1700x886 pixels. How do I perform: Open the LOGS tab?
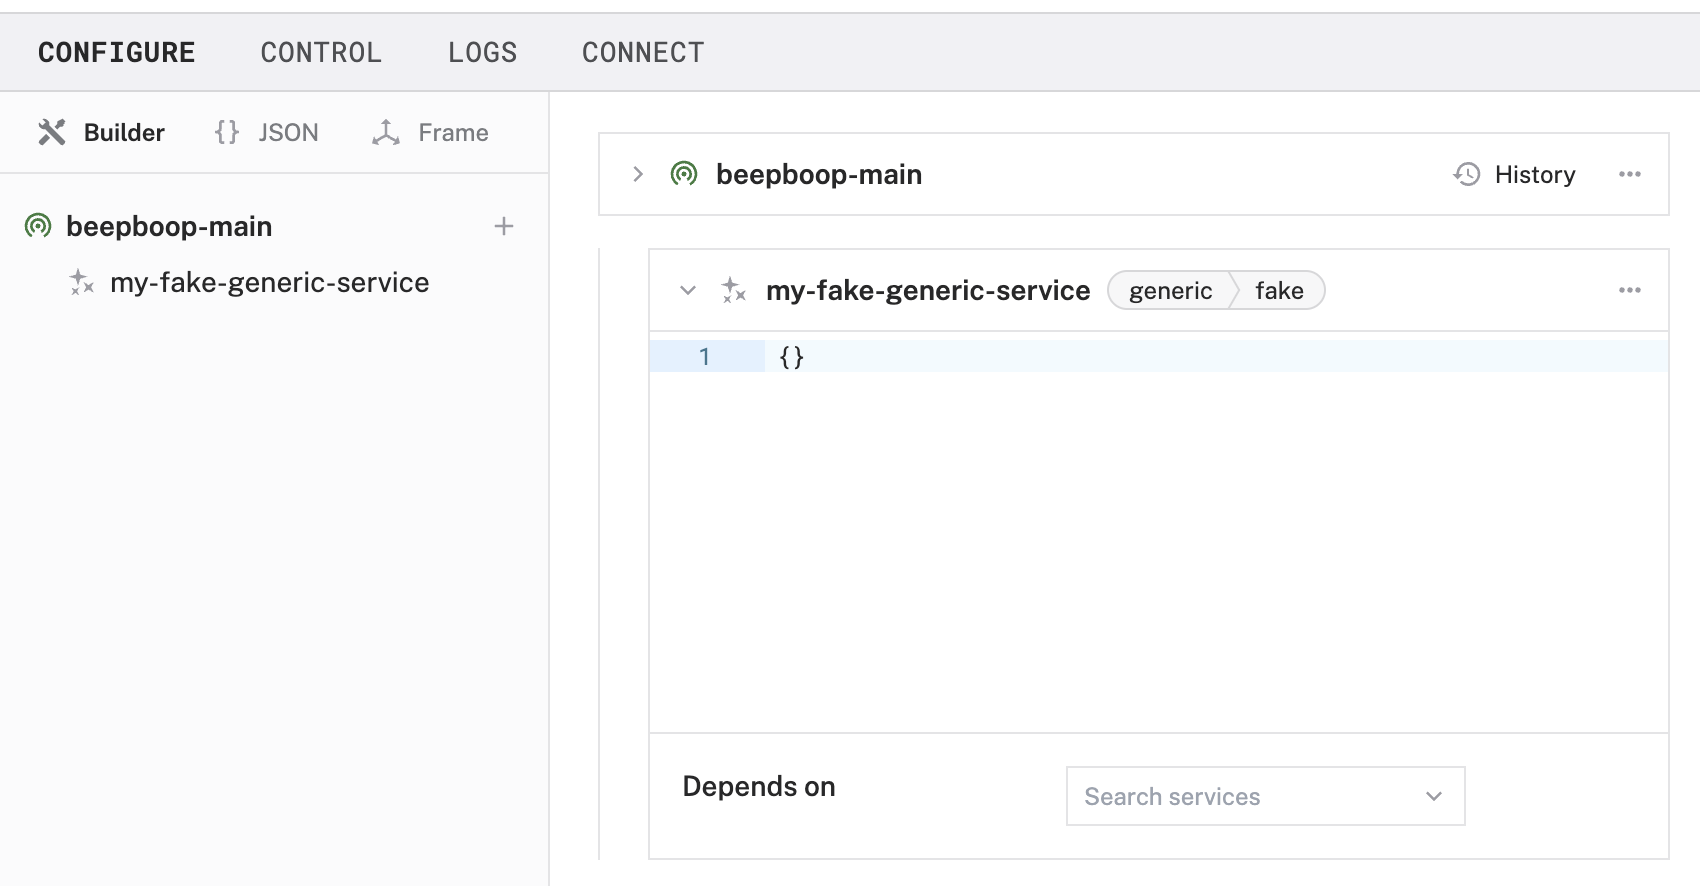click(482, 52)
